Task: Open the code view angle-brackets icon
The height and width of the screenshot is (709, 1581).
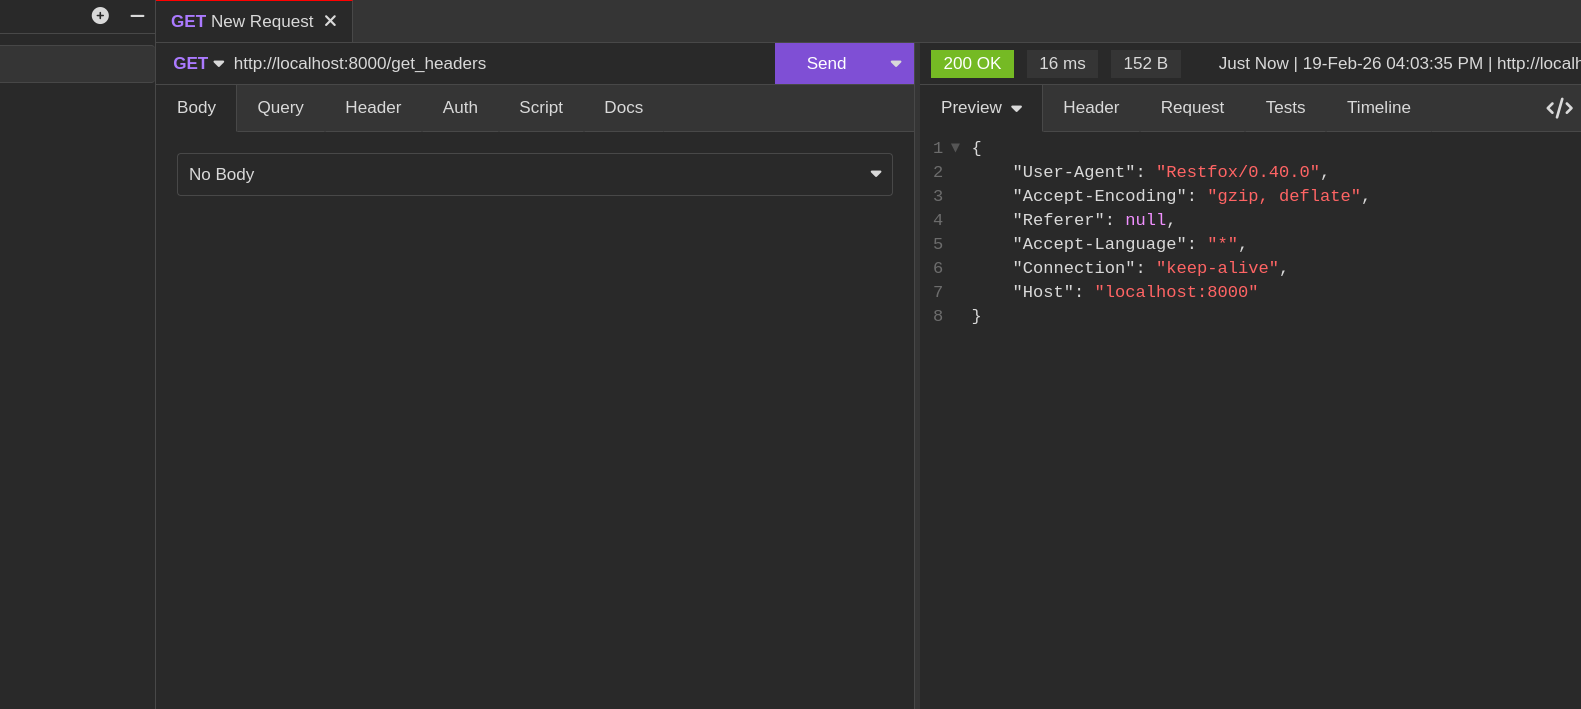Action: point(1559,108)
